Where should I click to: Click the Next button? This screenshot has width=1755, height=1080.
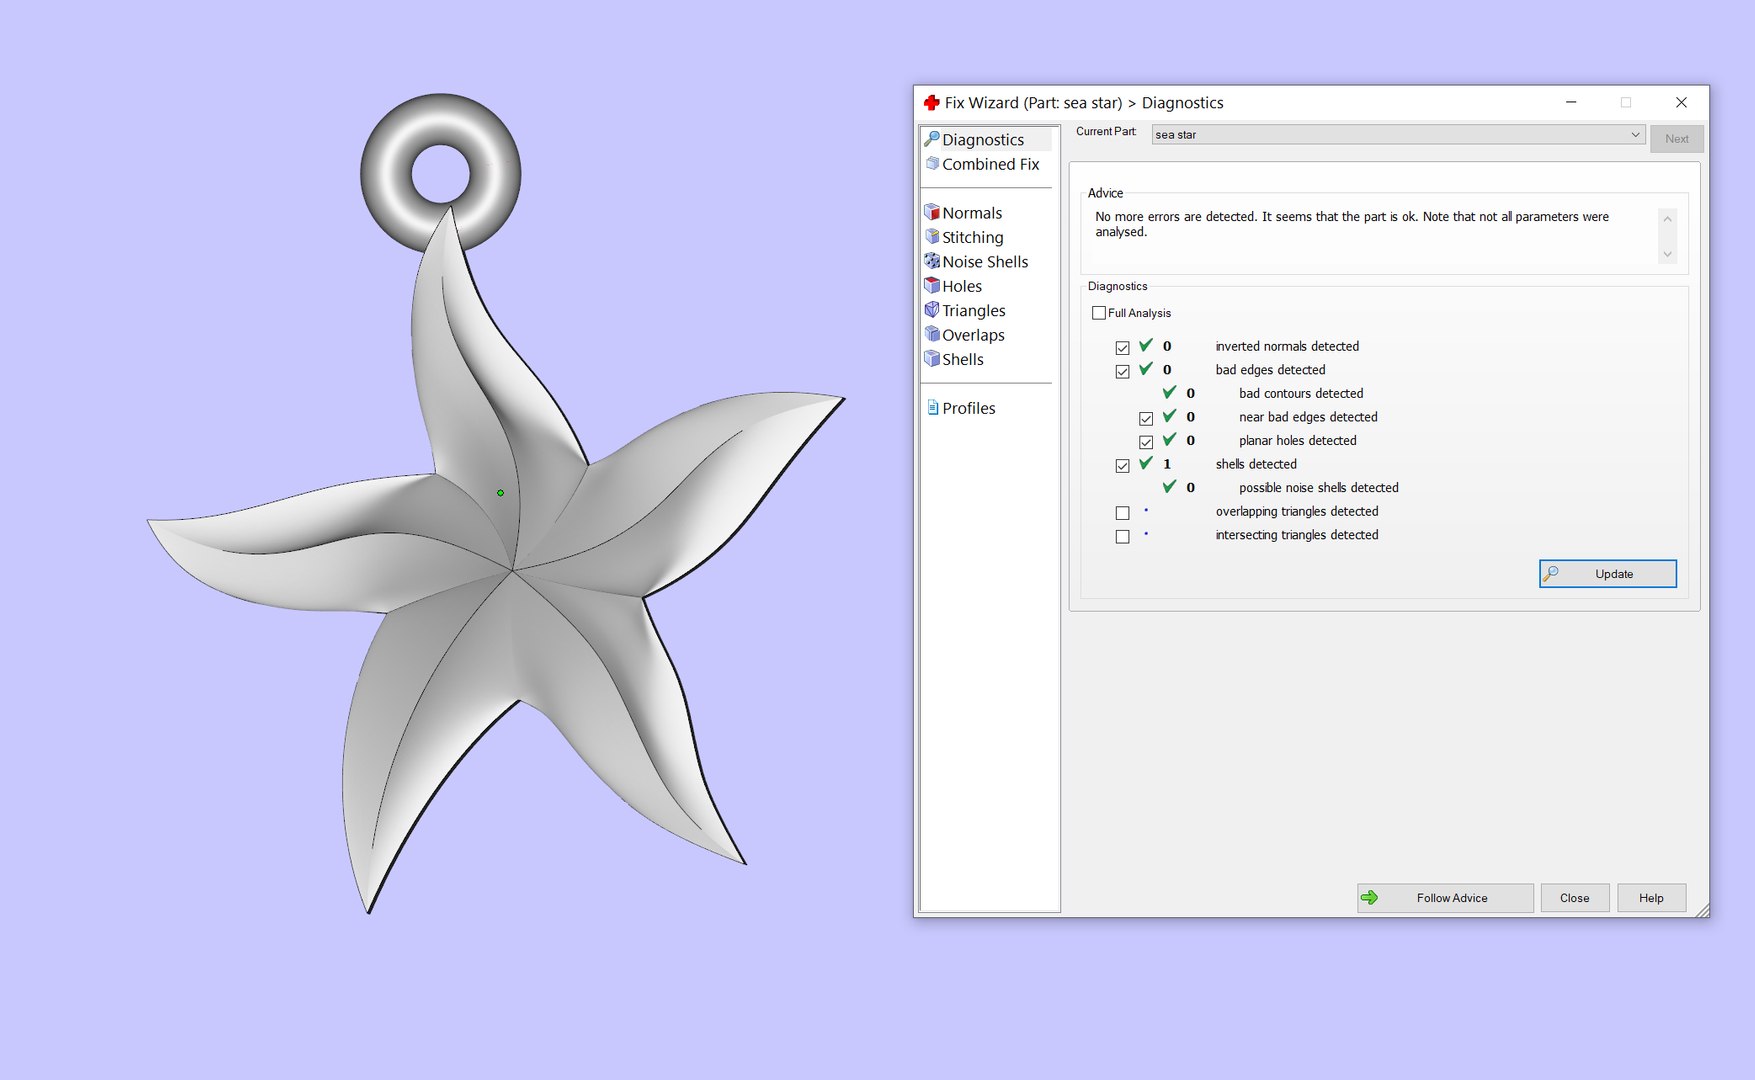pos(1677,139)
